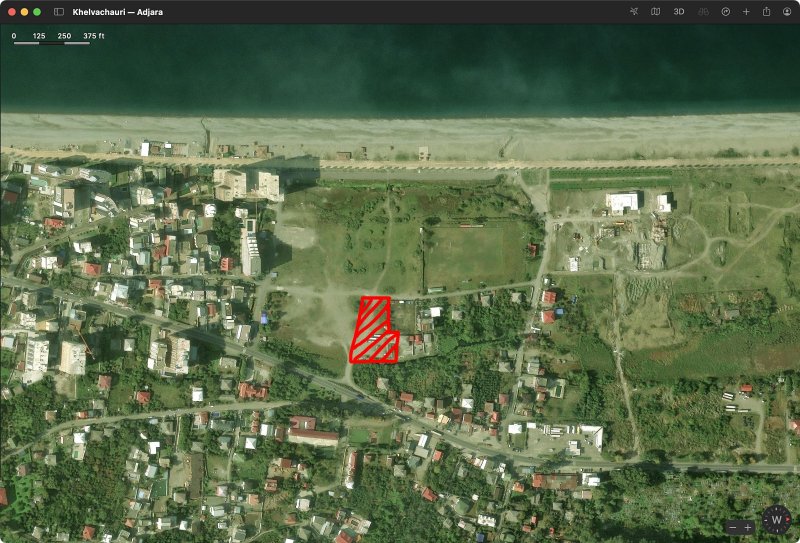Viewport: 800px width, 543px height.
Task: Click the current location arrow icon
Action: pos(634,12)
